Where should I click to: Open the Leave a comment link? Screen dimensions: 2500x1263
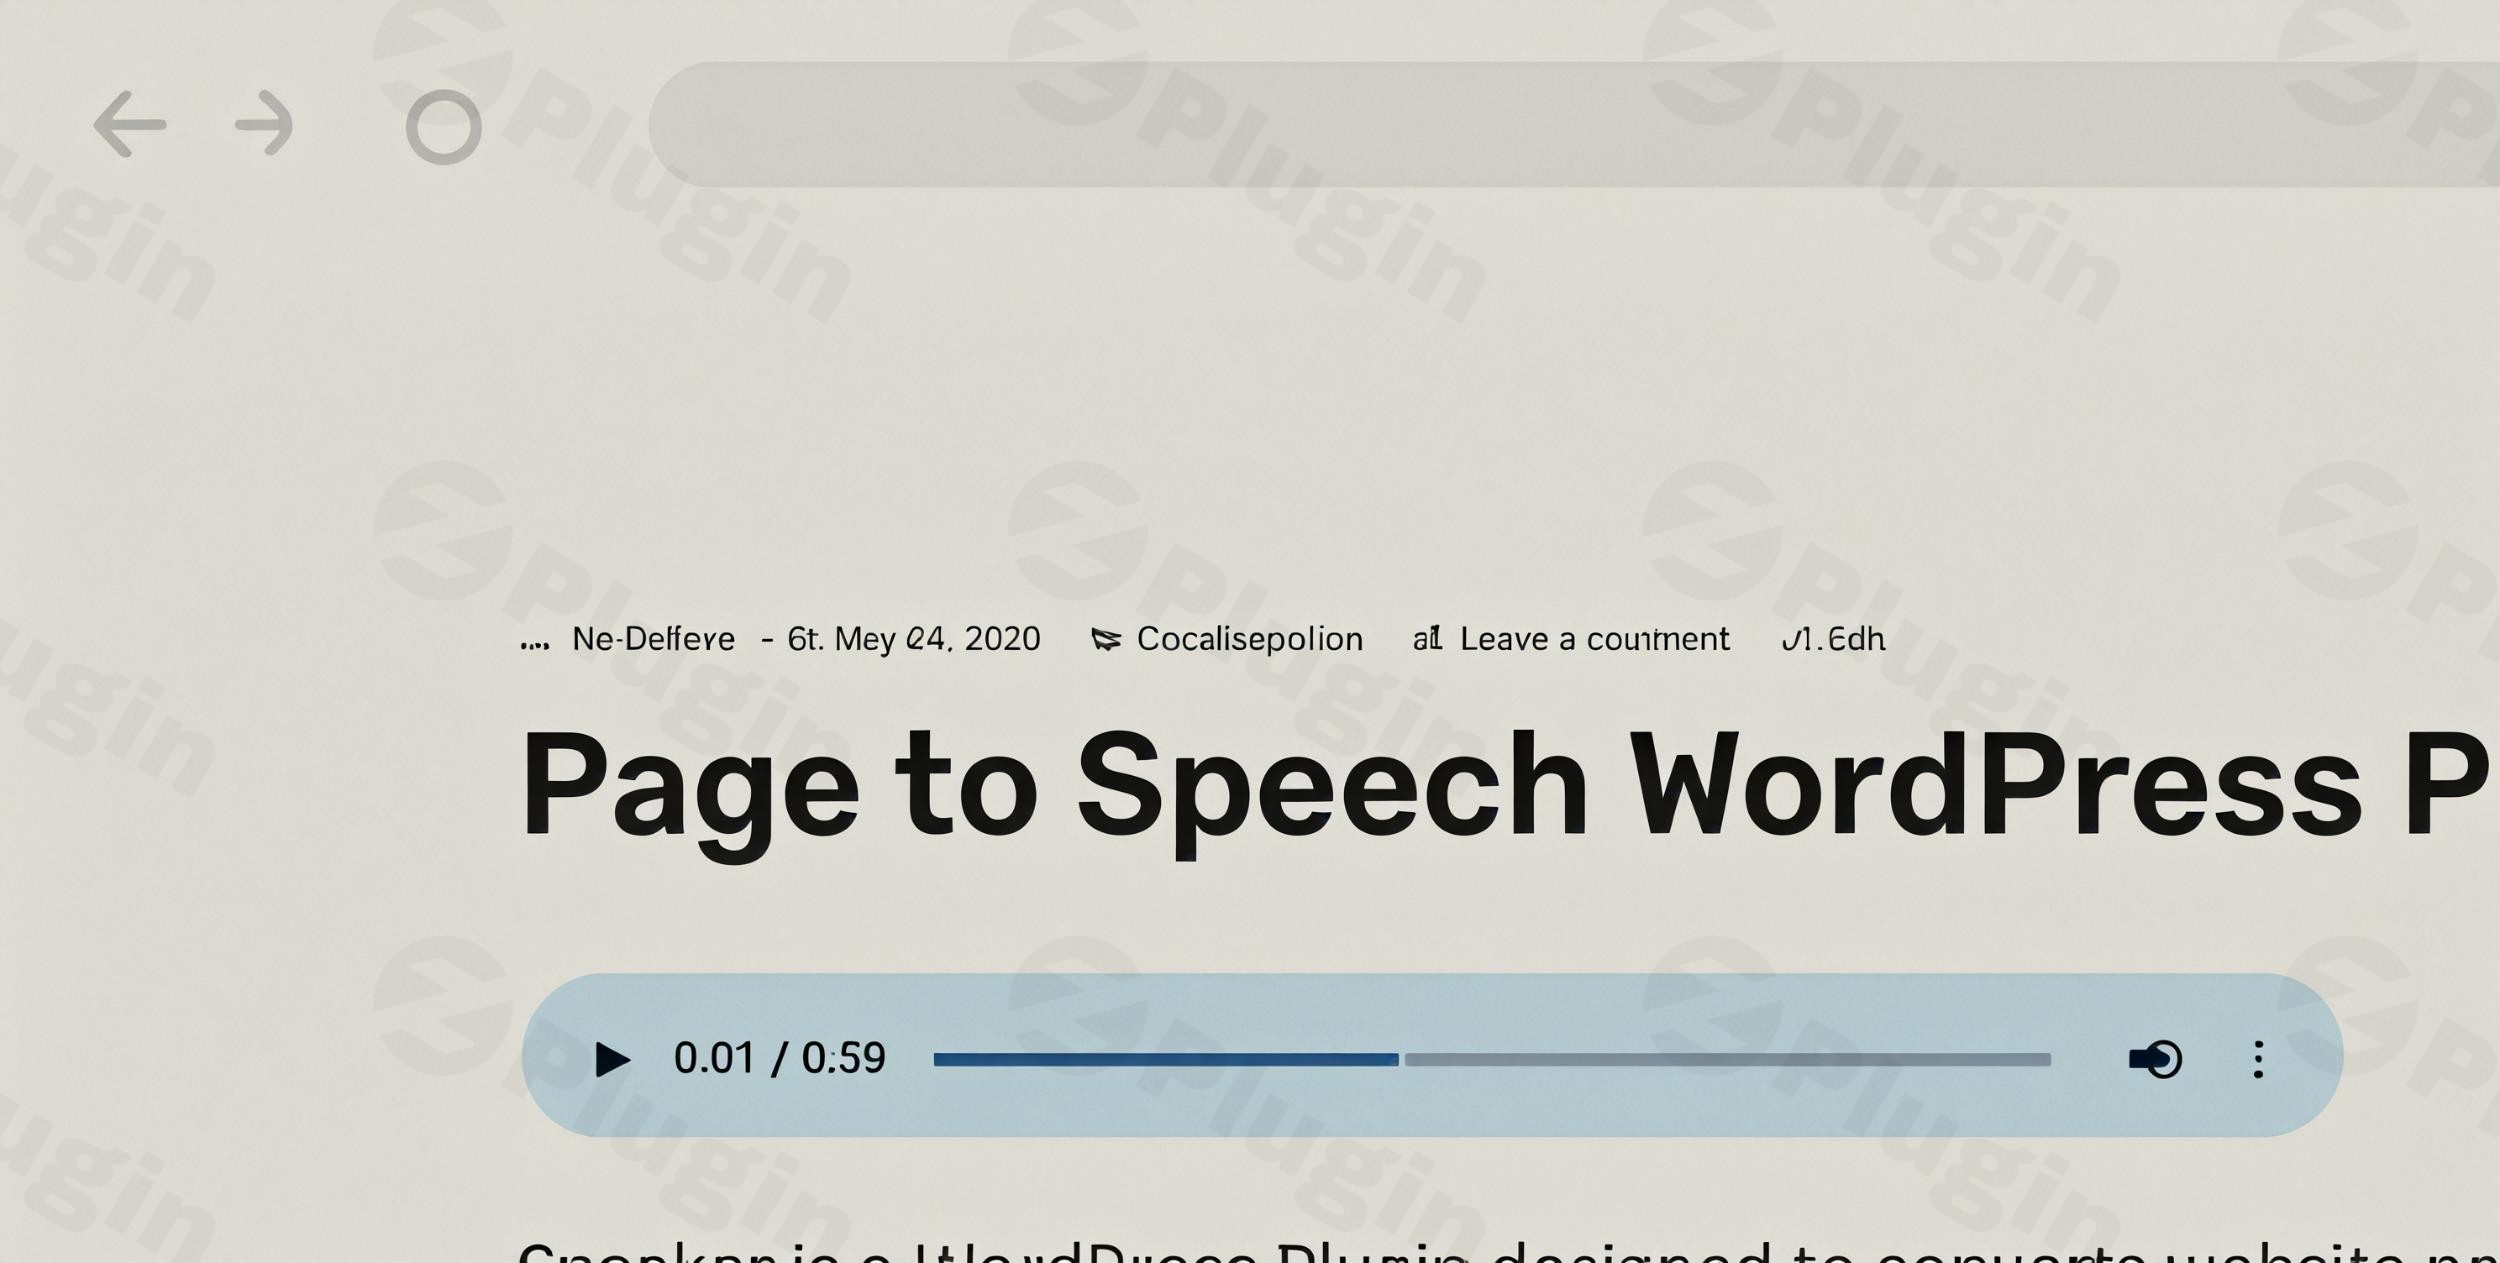click(x=1594, y=638)
